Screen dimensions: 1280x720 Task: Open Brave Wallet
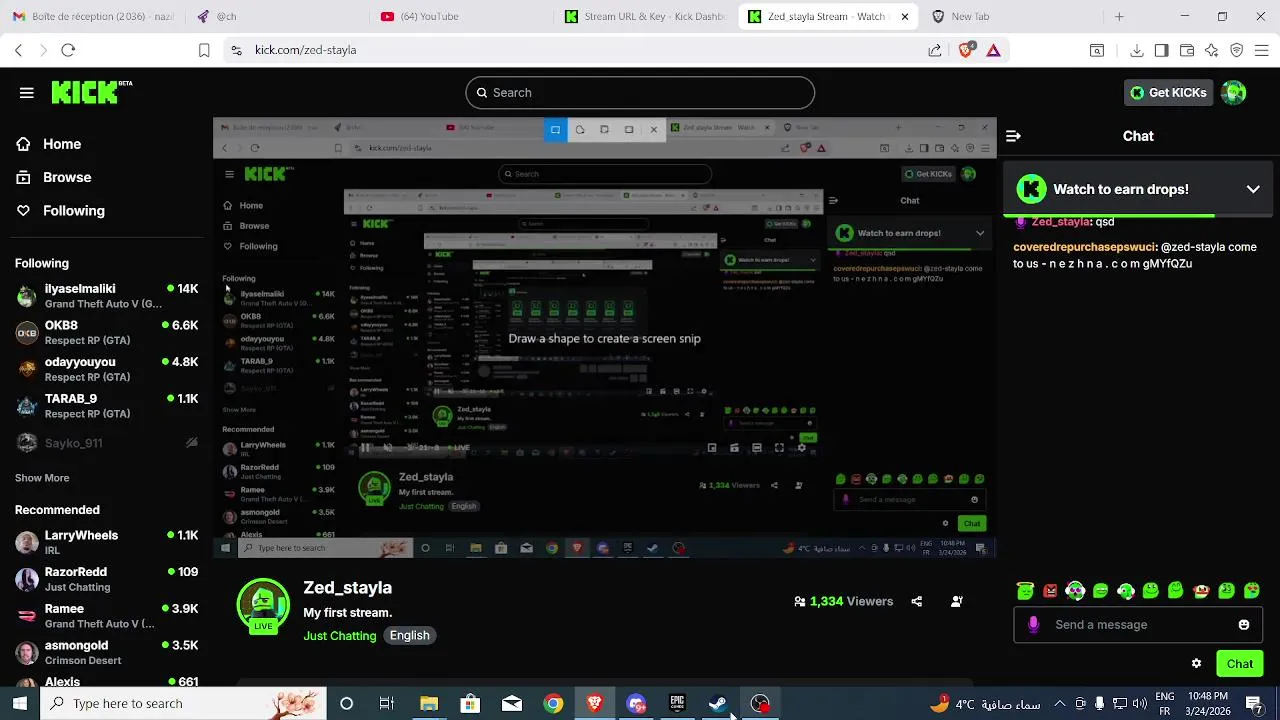point(1187,50)
